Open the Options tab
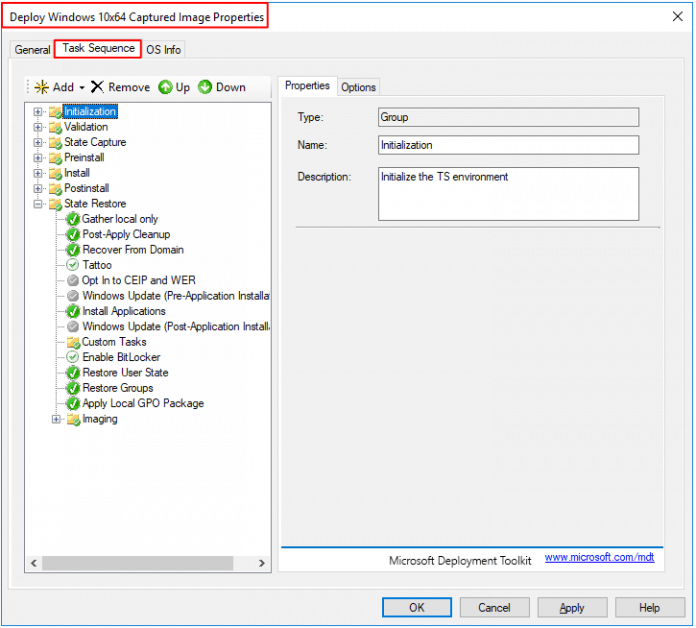Viewport: 696px width, 628px height. 358,87
